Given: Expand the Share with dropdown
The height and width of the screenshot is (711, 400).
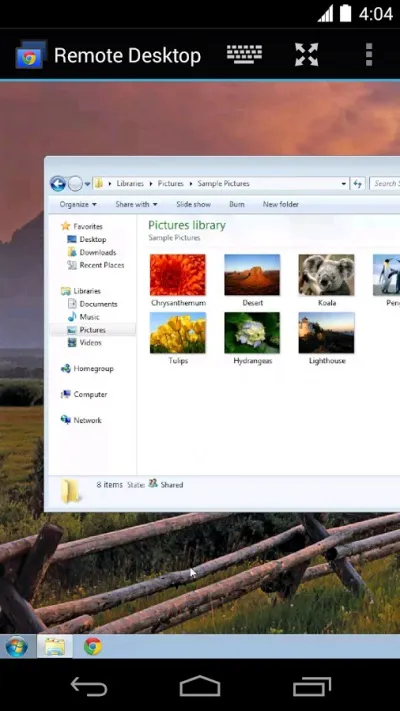Looking at the screenshot, I should [137, 205].
